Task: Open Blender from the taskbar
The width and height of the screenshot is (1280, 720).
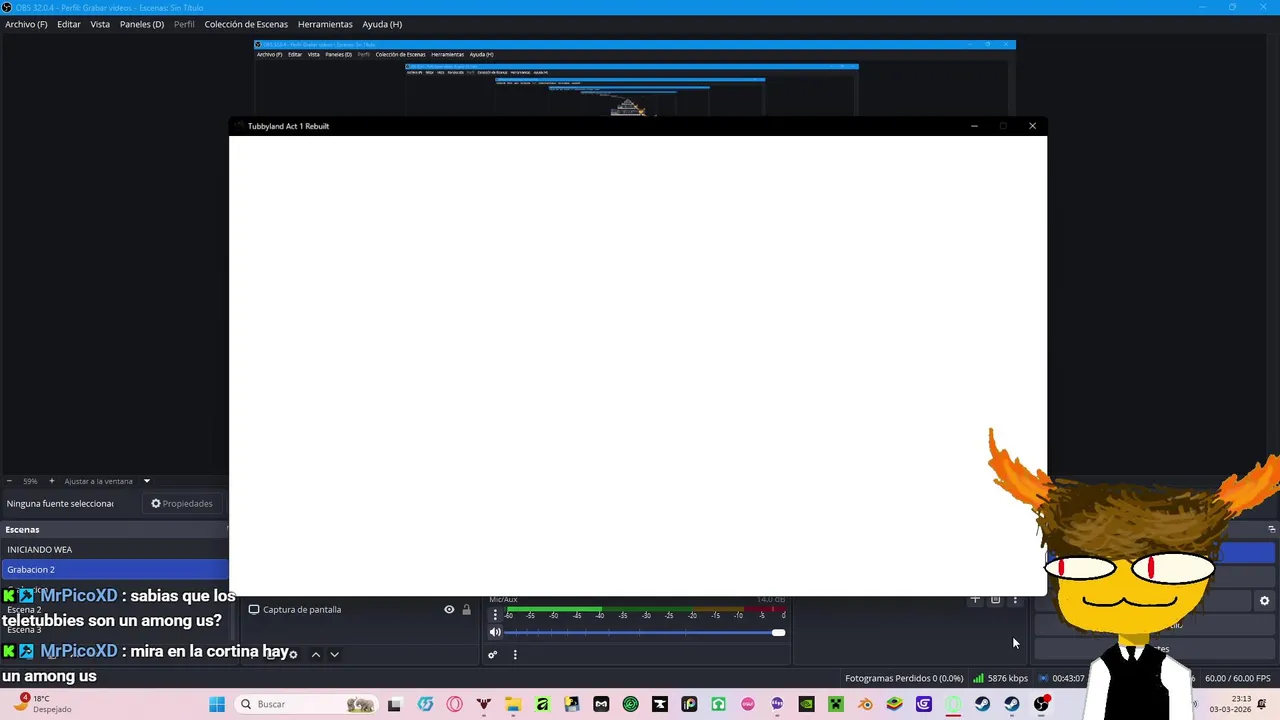Action: [x=865, y=704]
